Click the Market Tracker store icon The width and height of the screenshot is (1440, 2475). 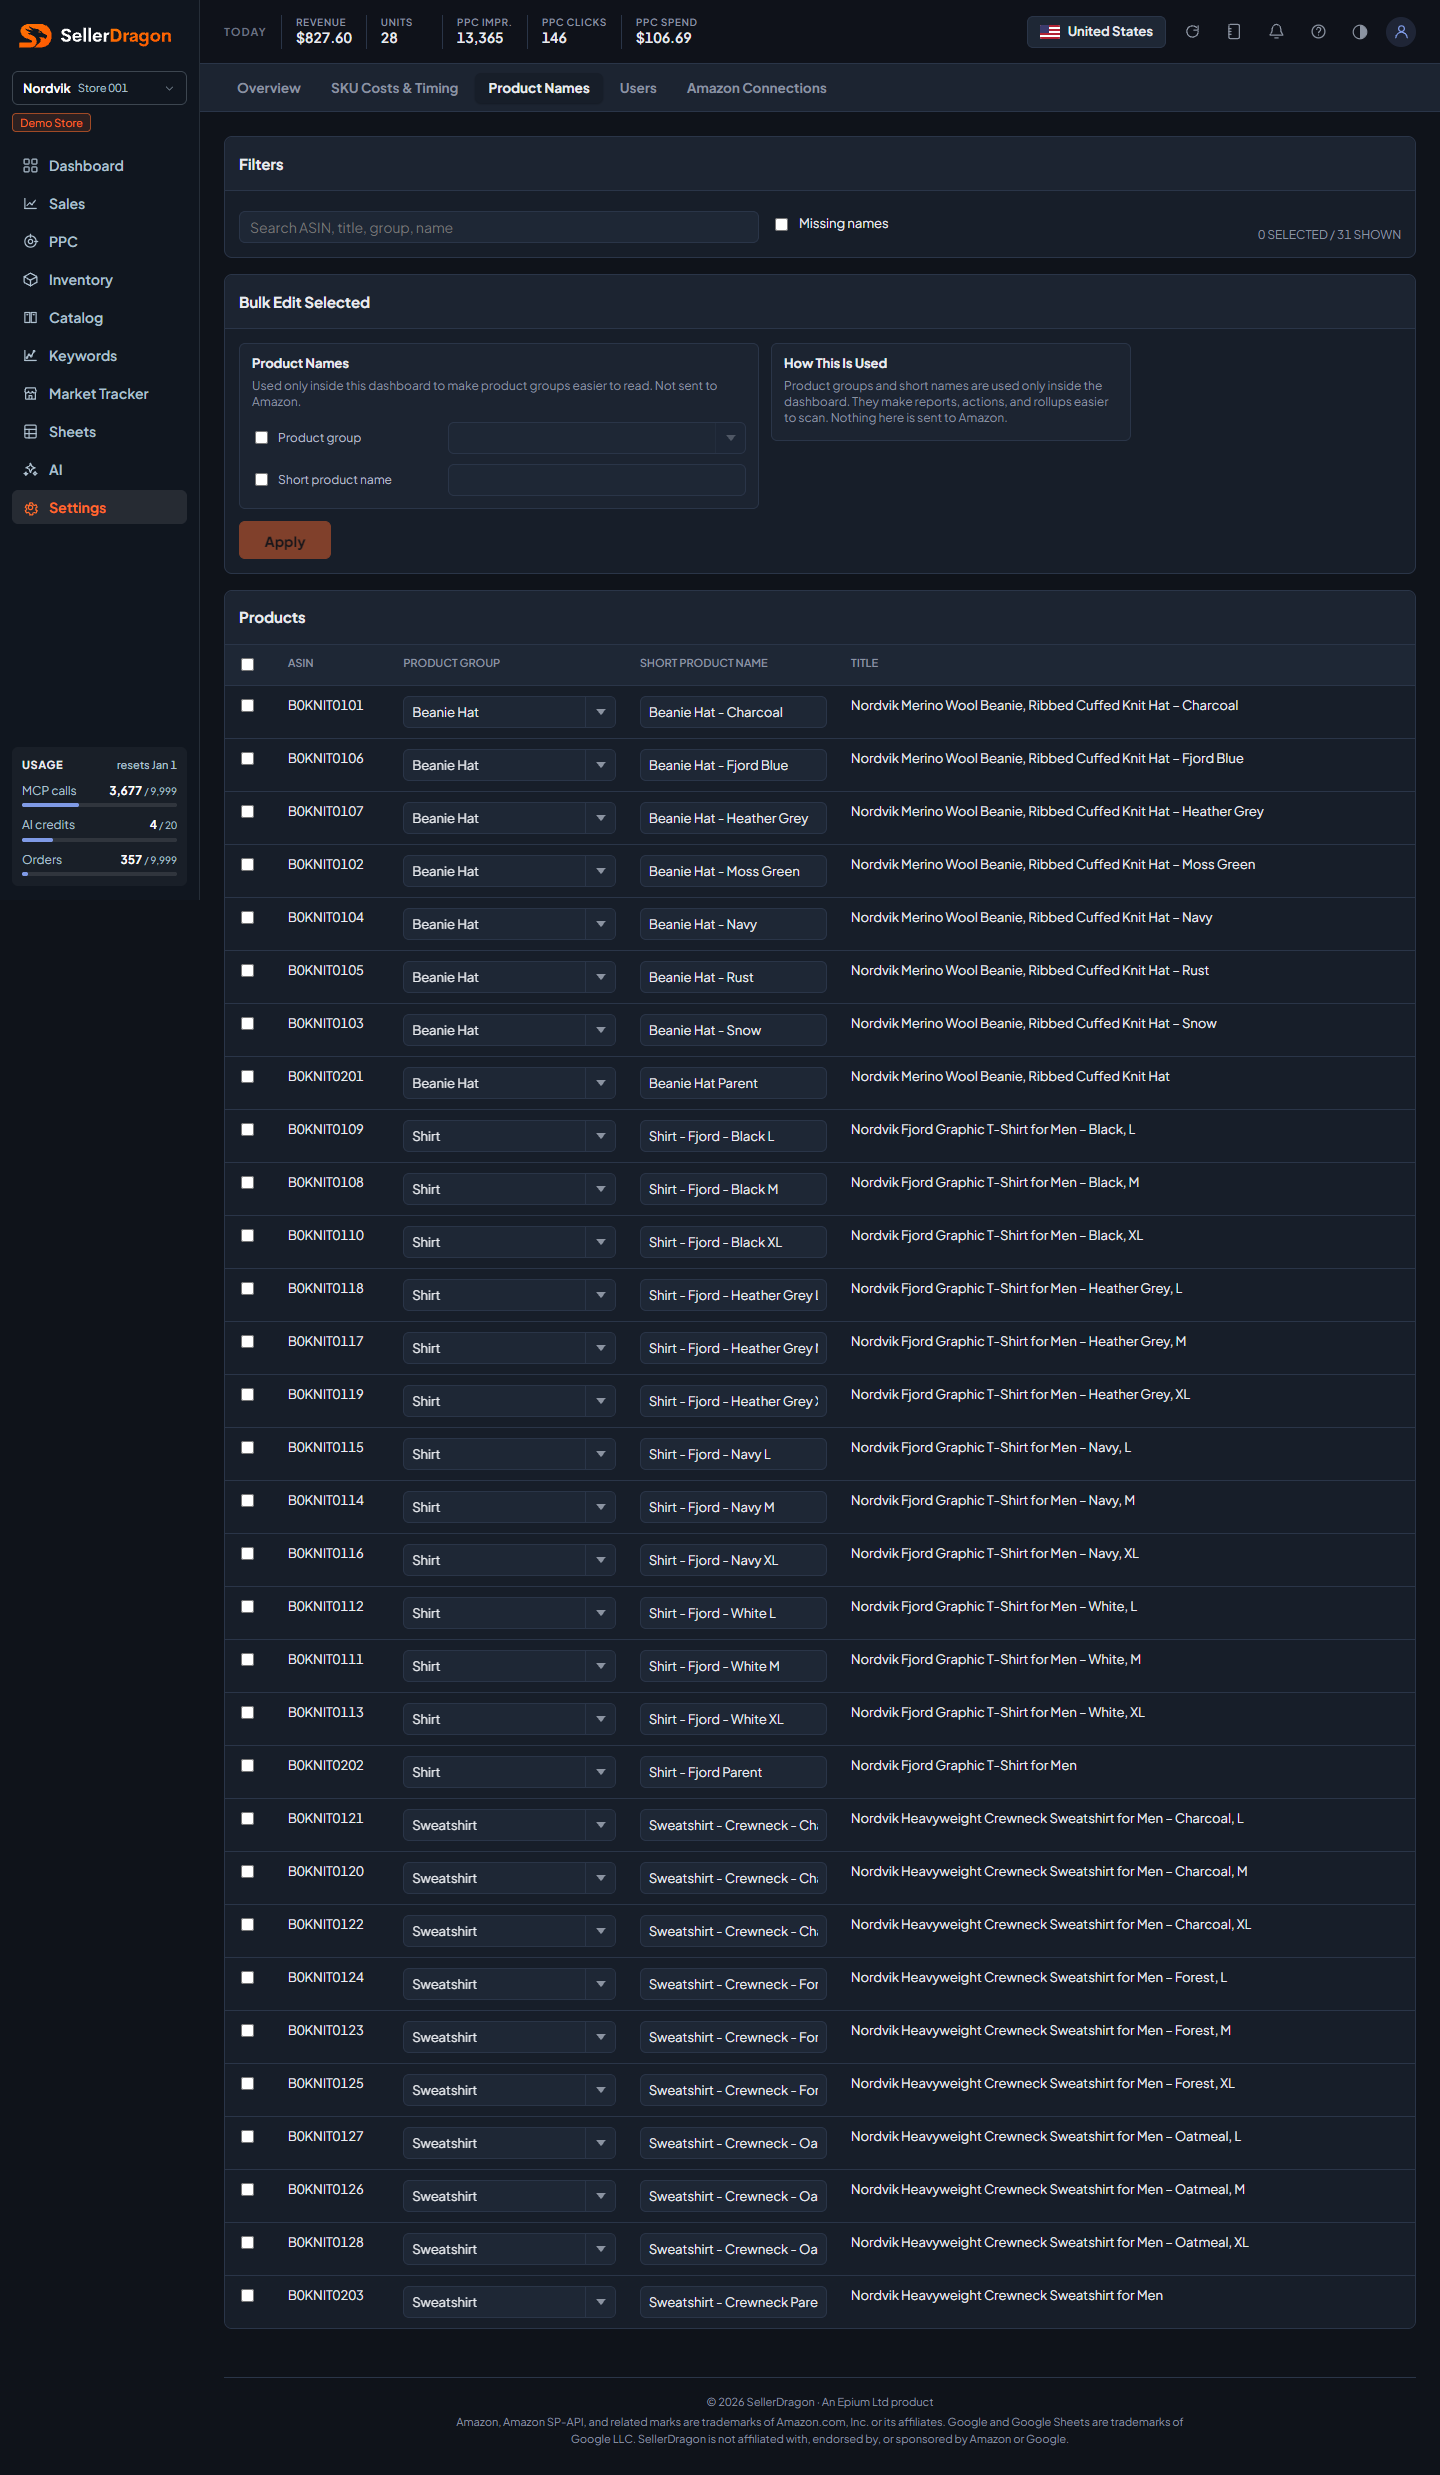31,394
